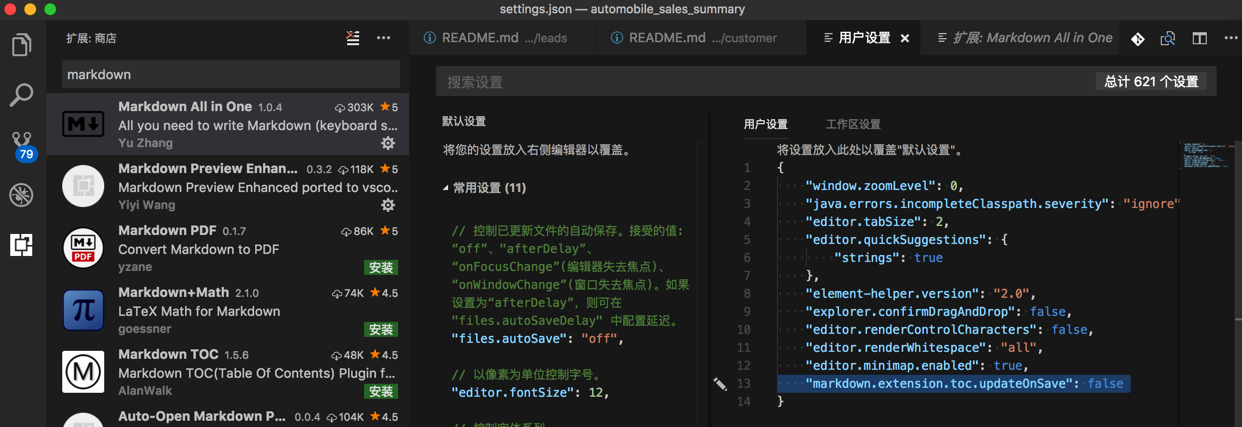This screenshot has height=427, width=1242.
Task: Collapse the 常用设置 (11) section
Action: tap(446, 188)
